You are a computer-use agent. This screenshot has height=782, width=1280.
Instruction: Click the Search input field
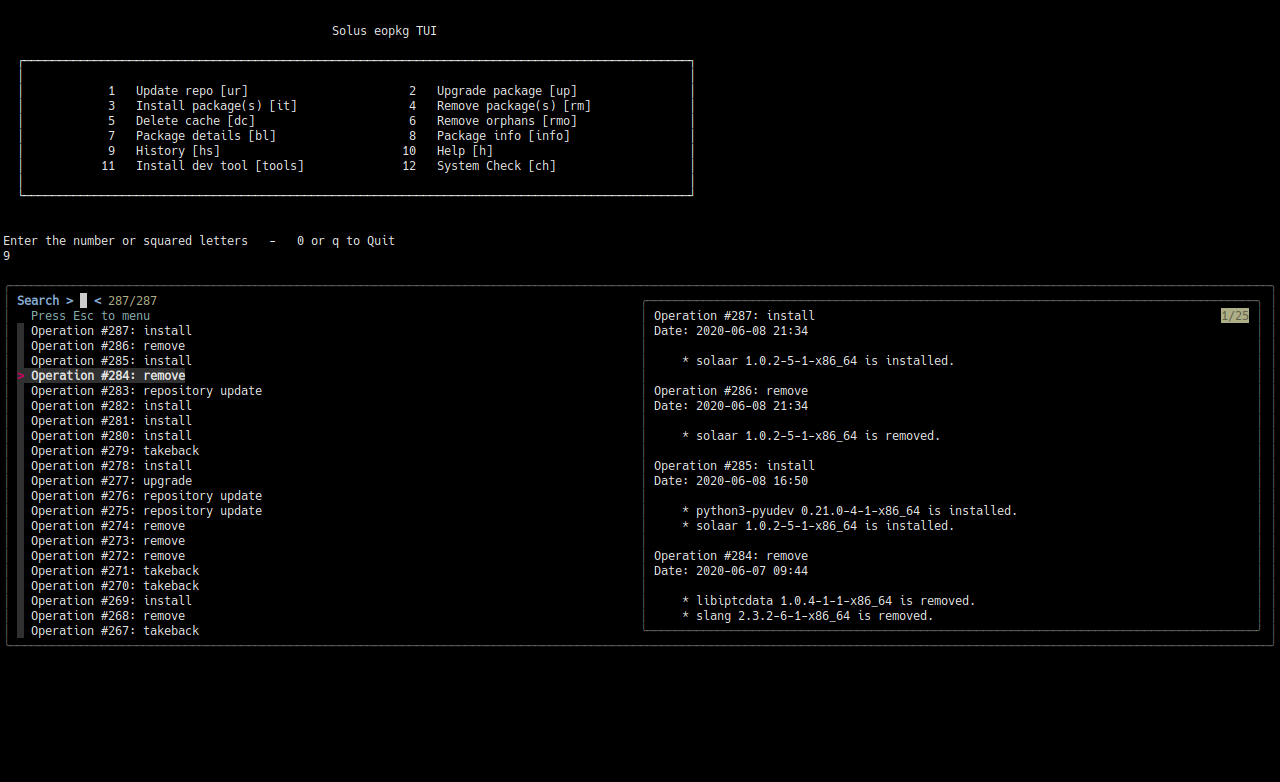coord(84,301)
